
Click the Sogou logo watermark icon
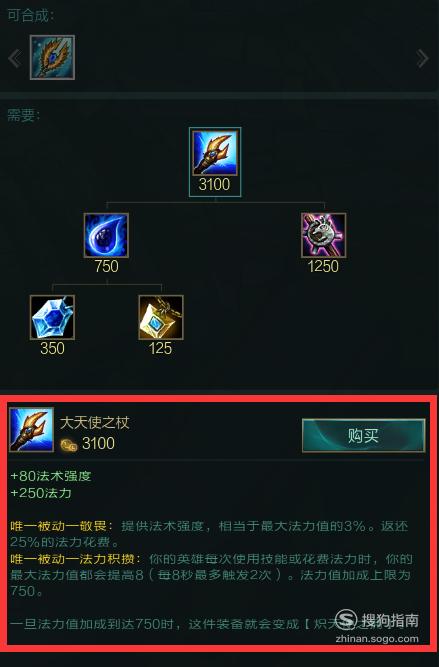click(346, 619)
